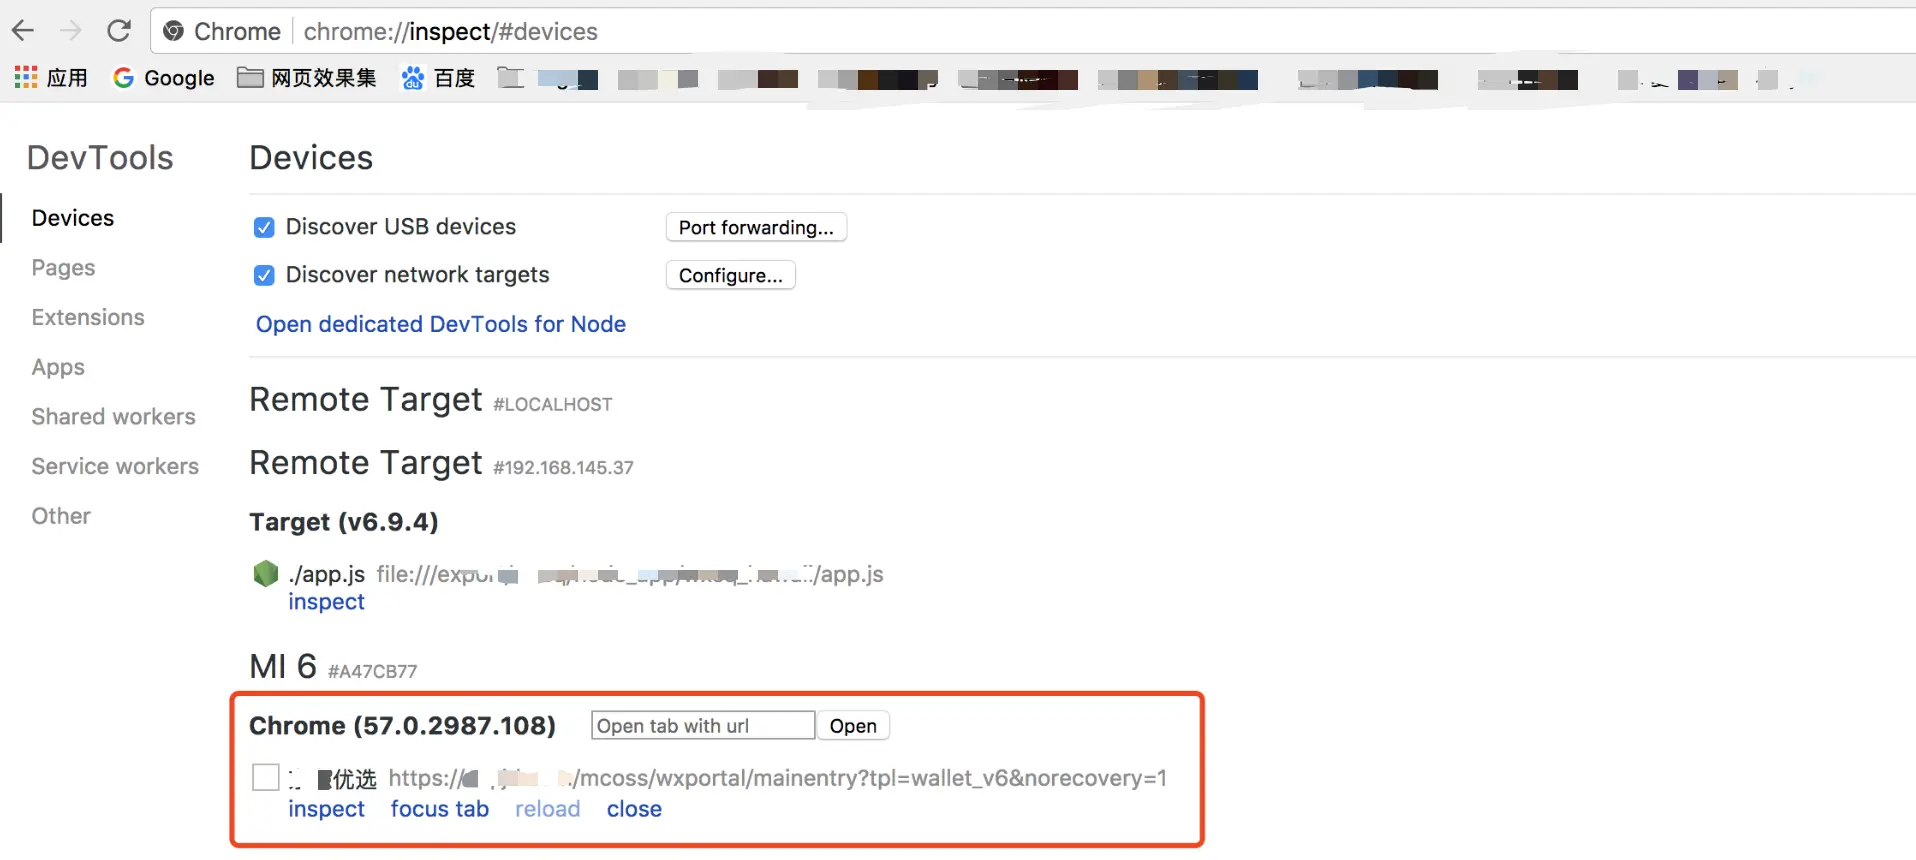This screenshot has width=1916, height=860.
Task: Select Other in the DevTools sidebar
Action: [x=61, y=516]
